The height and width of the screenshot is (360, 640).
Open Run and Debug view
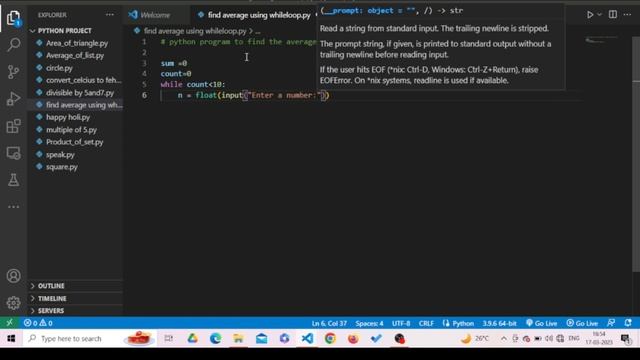13,99
